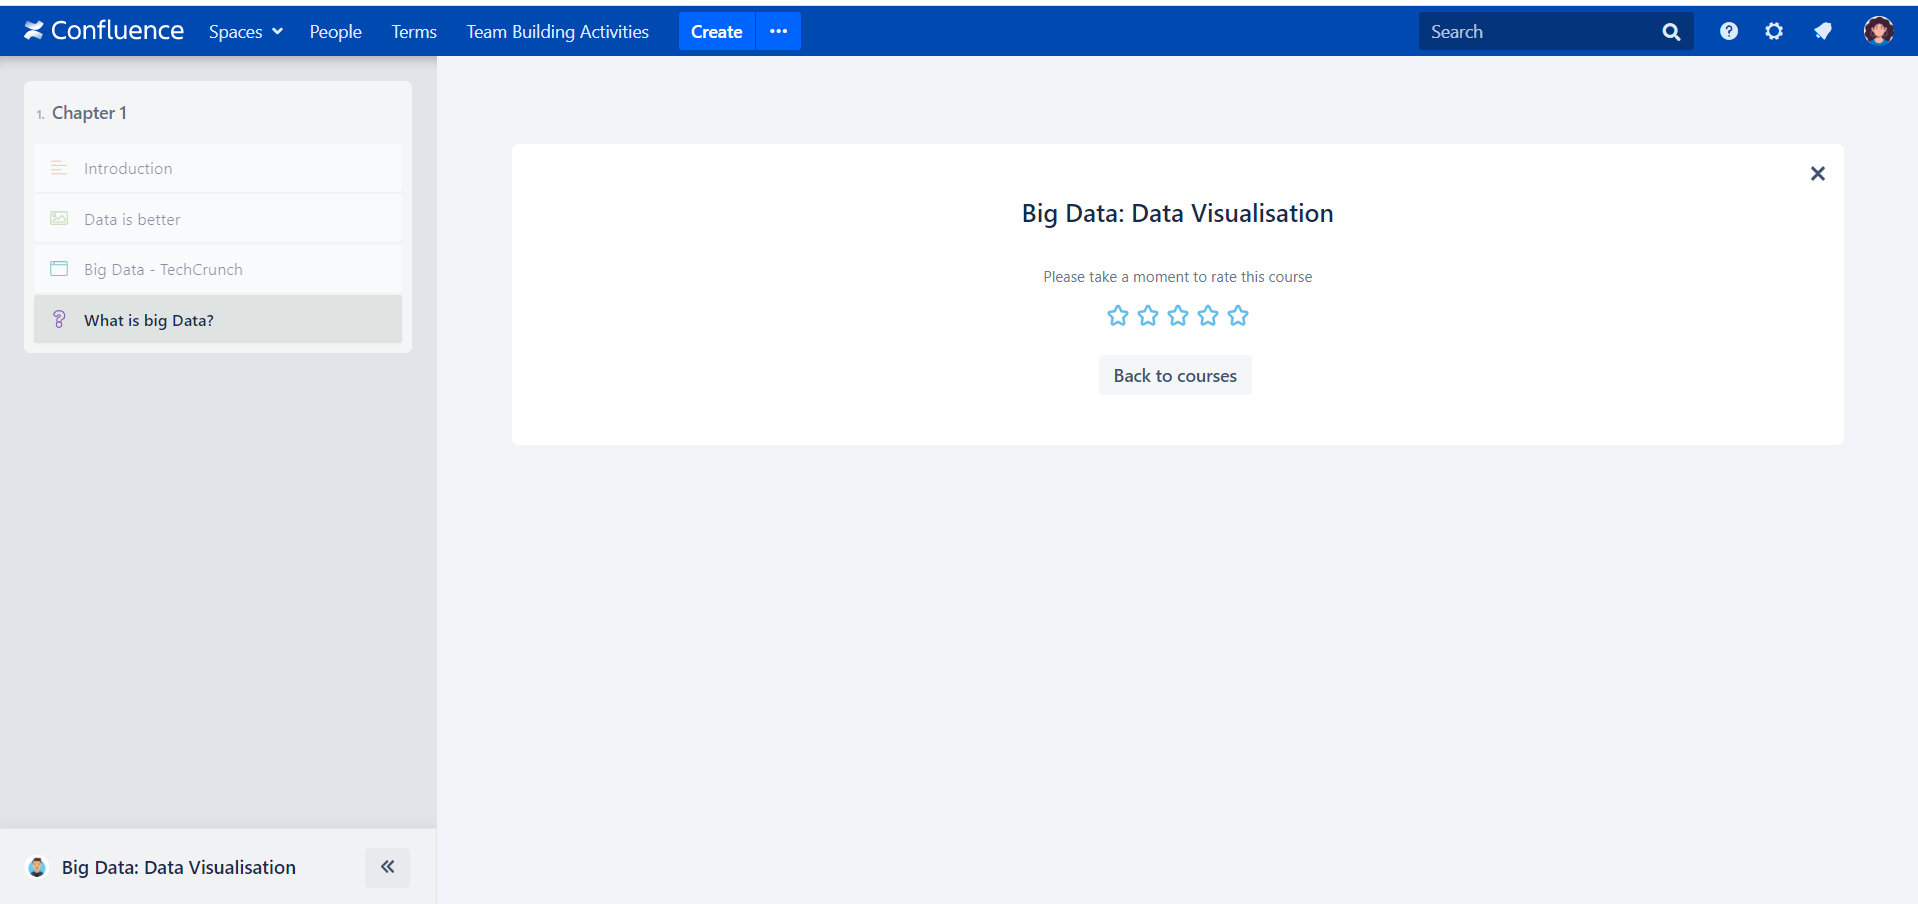Viewport: 1918px width, 904px height.
Task: Rate the course five stars
Action: (1238, 316)
